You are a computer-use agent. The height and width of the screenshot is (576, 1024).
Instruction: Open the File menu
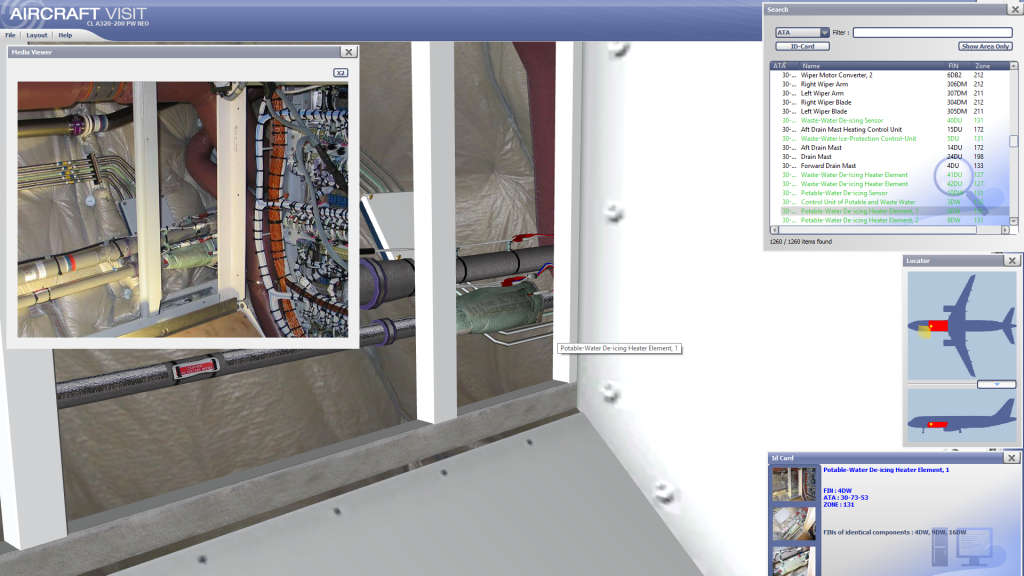[x=10, y=35]
